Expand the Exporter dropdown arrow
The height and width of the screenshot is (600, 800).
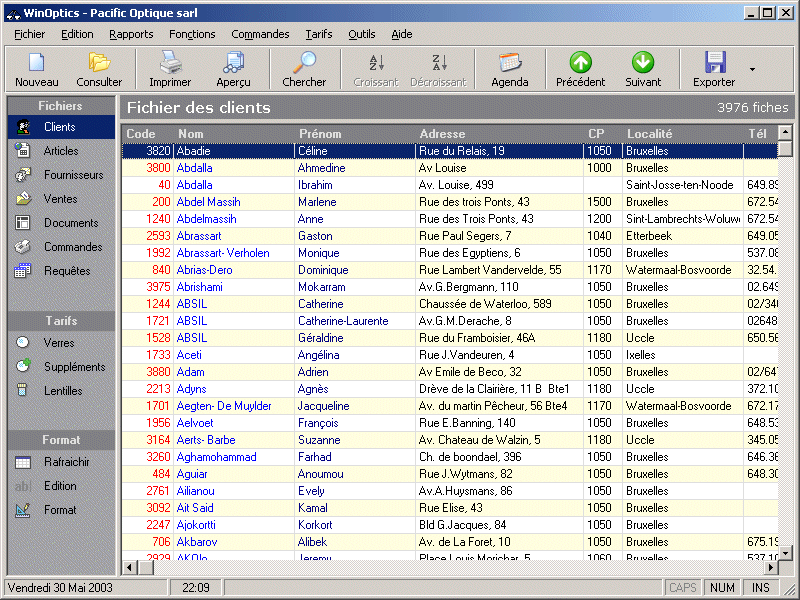point(752,70)
